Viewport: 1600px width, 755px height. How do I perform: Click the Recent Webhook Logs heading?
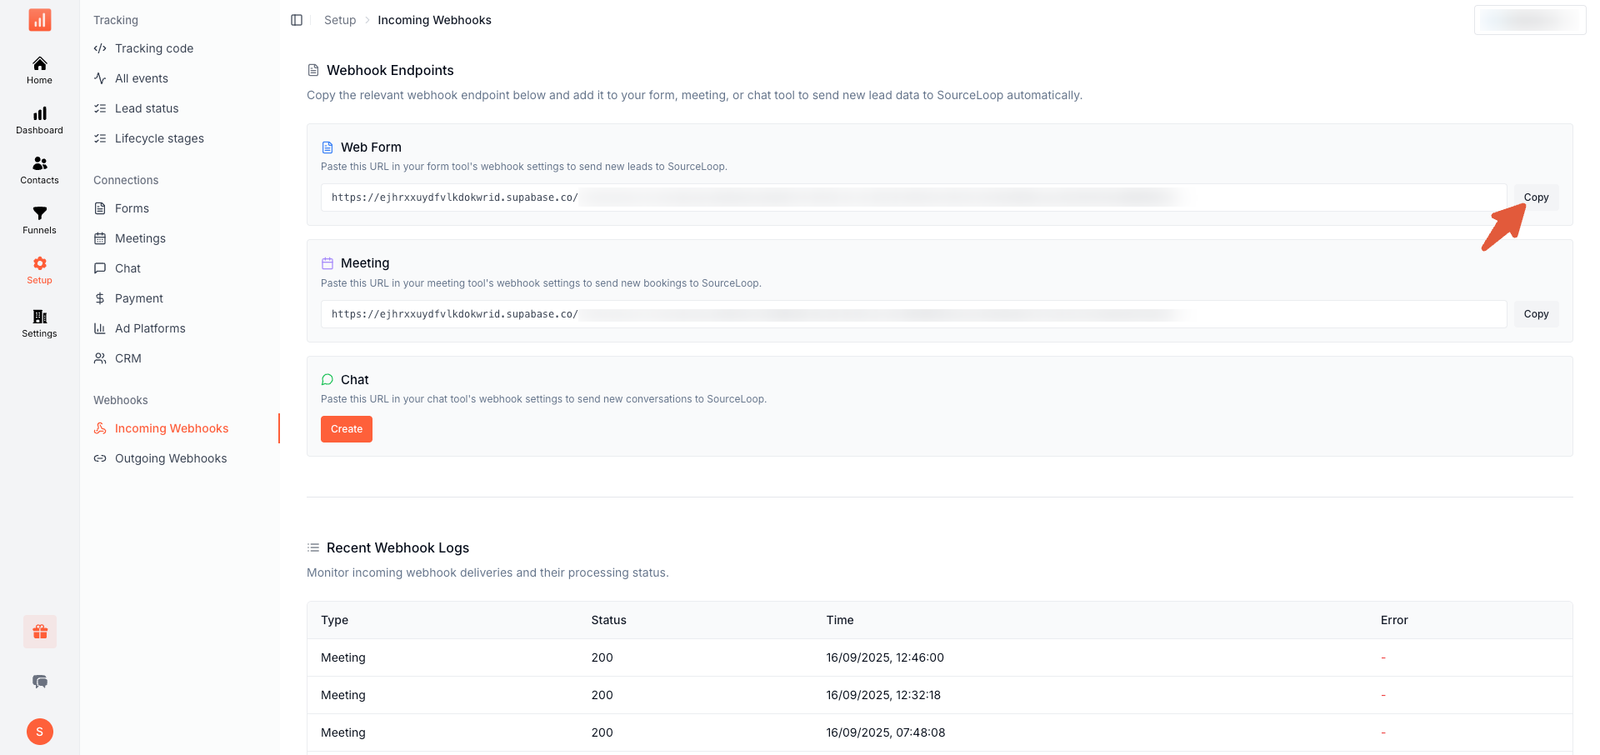(x=398, y=548)
